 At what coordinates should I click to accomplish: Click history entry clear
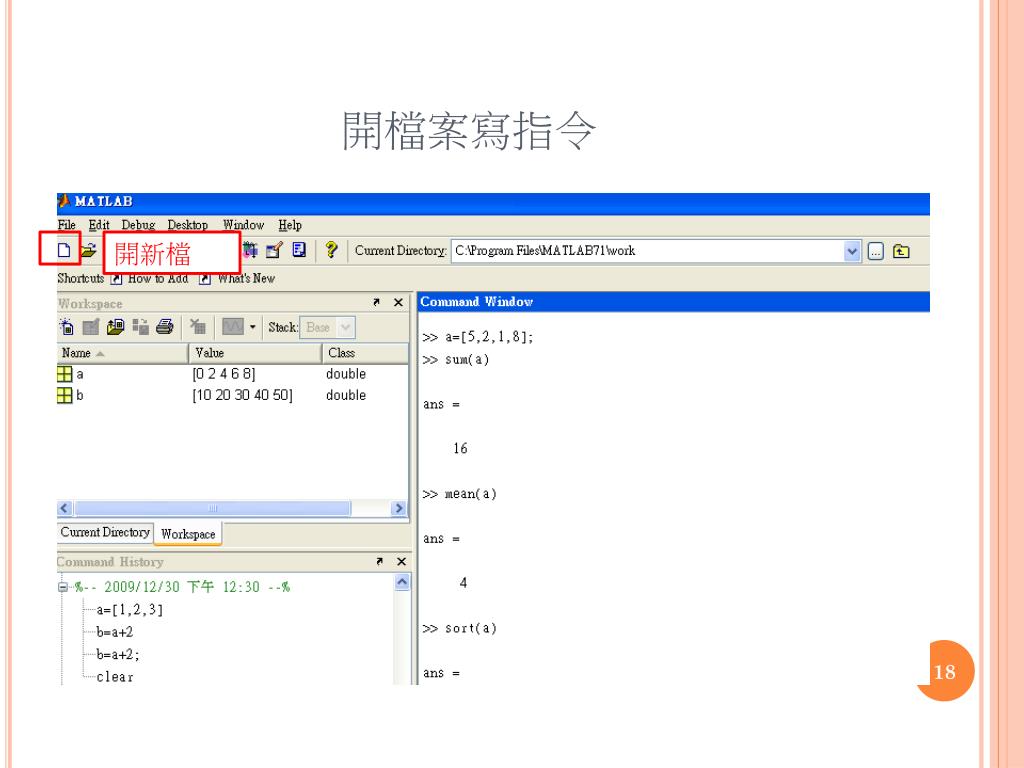pos(115,677)
